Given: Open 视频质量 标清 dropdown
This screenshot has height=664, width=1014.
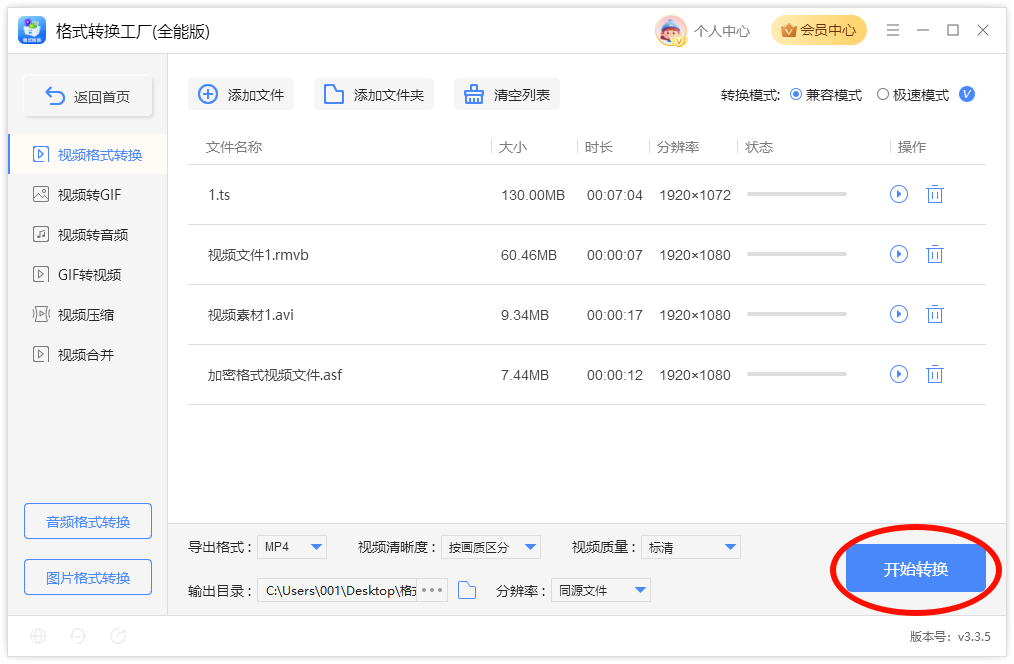Looking at the screenshot, I should tap(691, 547).
